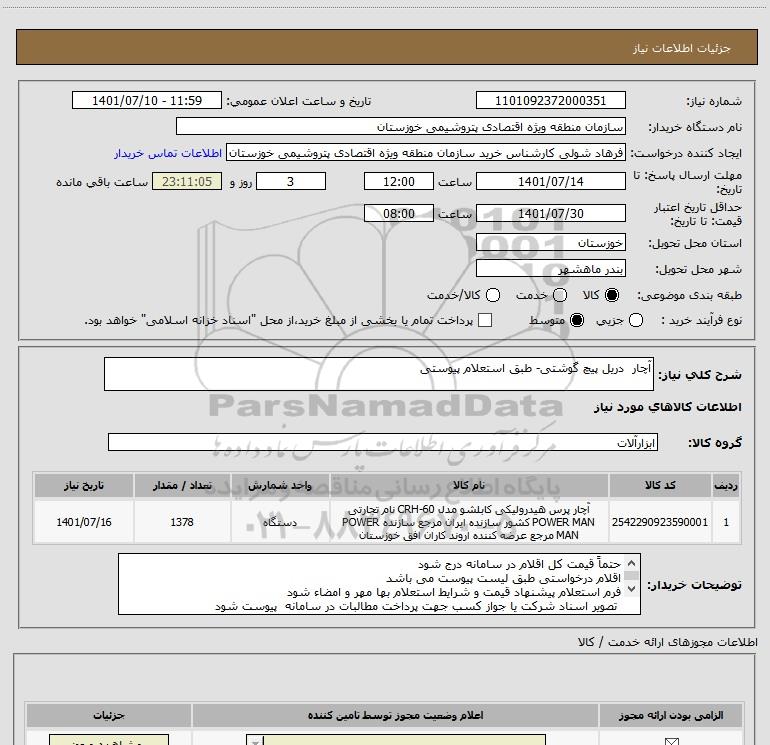
Task: Open the اطلاعات تماس خریدار link
Action: (x=168, y=154)
